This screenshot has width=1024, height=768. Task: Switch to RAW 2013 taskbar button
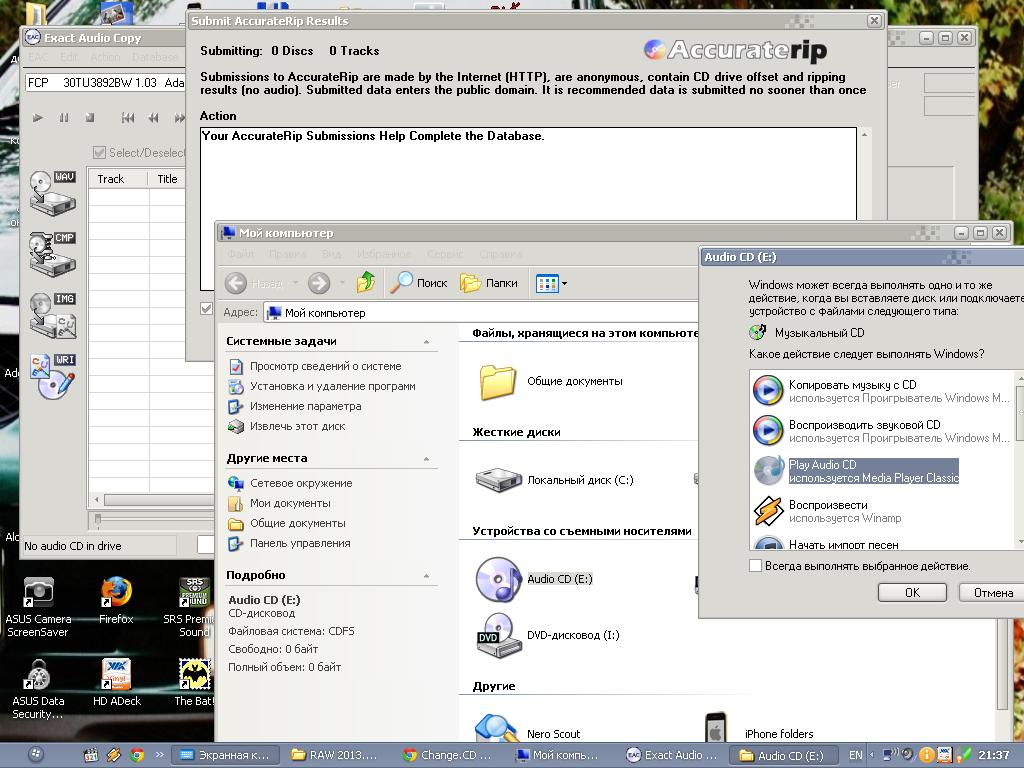click(x=334, y=755)
